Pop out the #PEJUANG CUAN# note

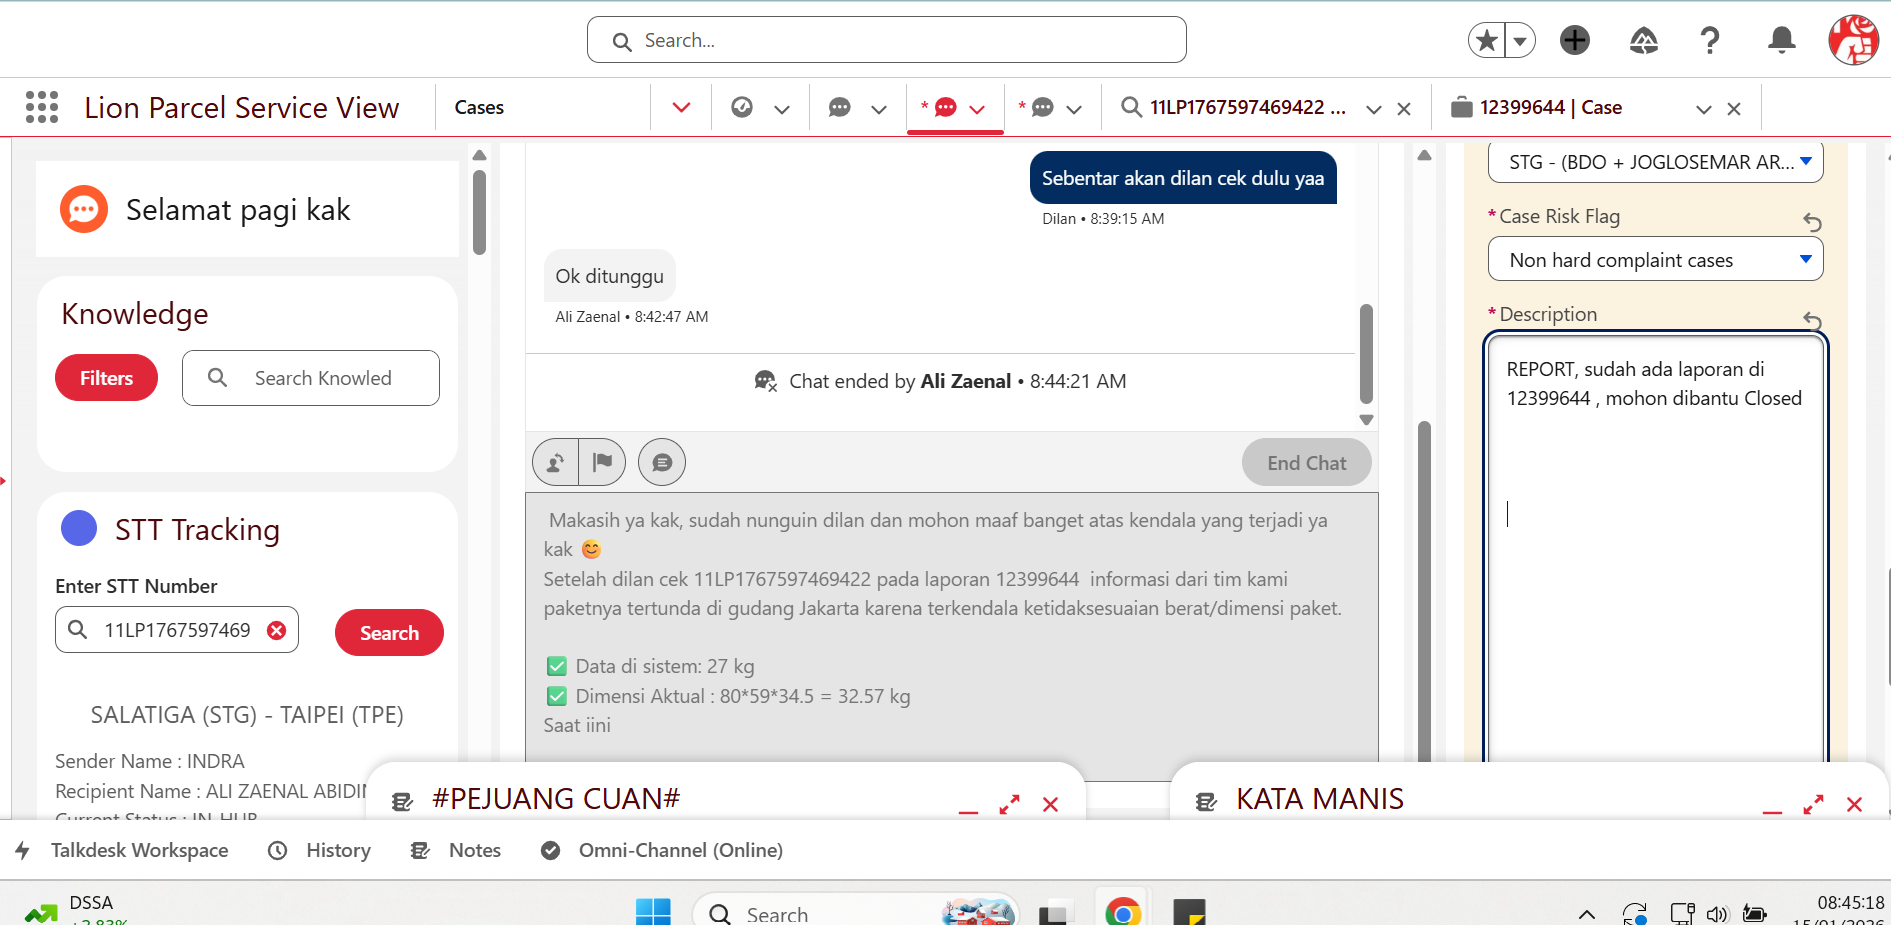pyautogui.click(x=1010, y=804)
